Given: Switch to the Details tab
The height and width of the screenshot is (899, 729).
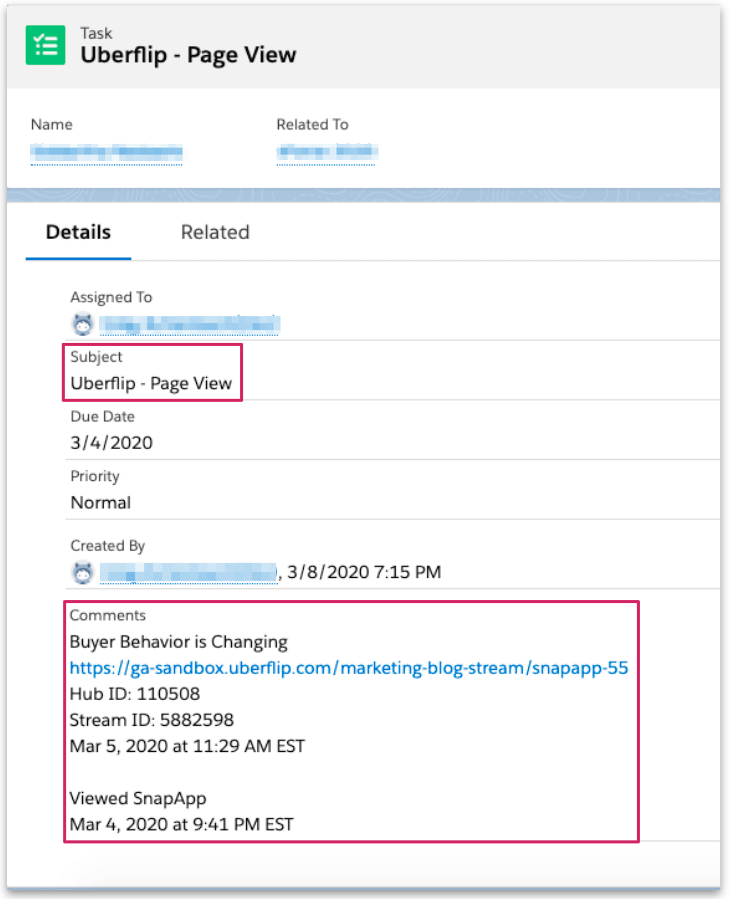Looking at the screenshot, I should click(x=78, y=232).
